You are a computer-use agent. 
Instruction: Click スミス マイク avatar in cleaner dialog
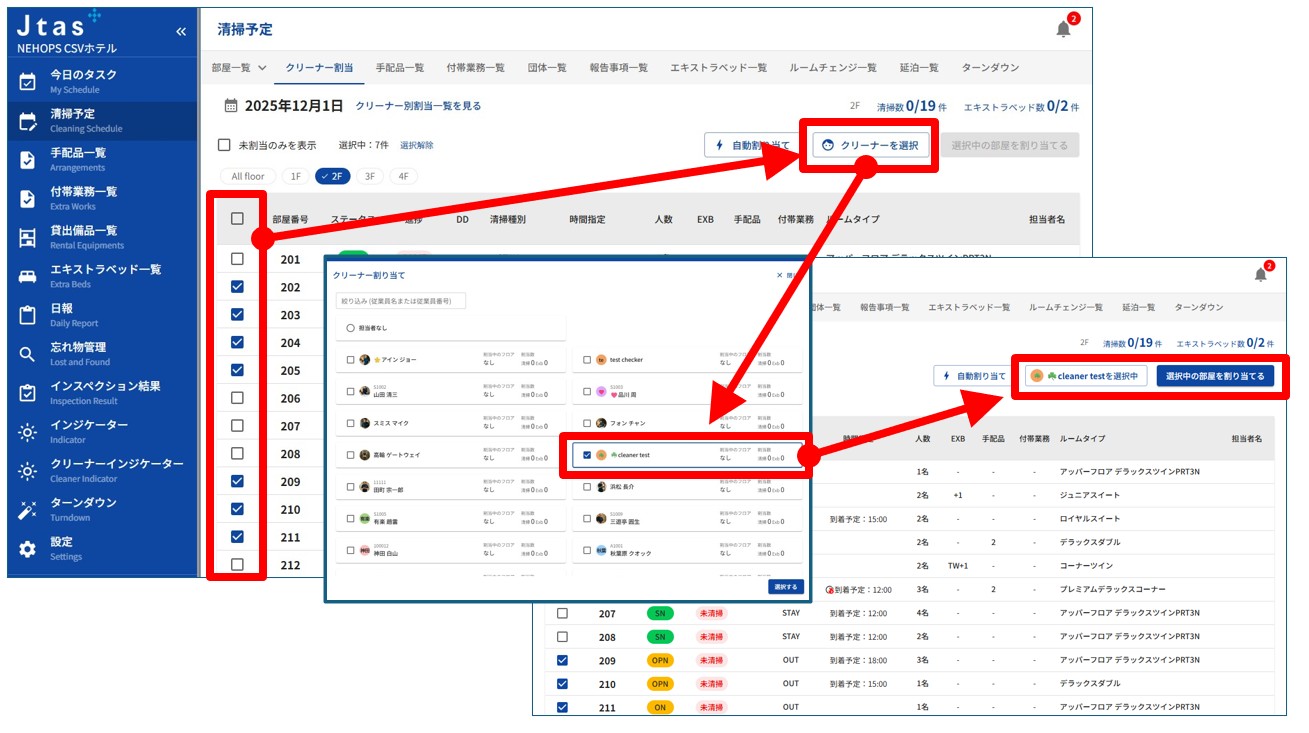click(x=365, y=423)
